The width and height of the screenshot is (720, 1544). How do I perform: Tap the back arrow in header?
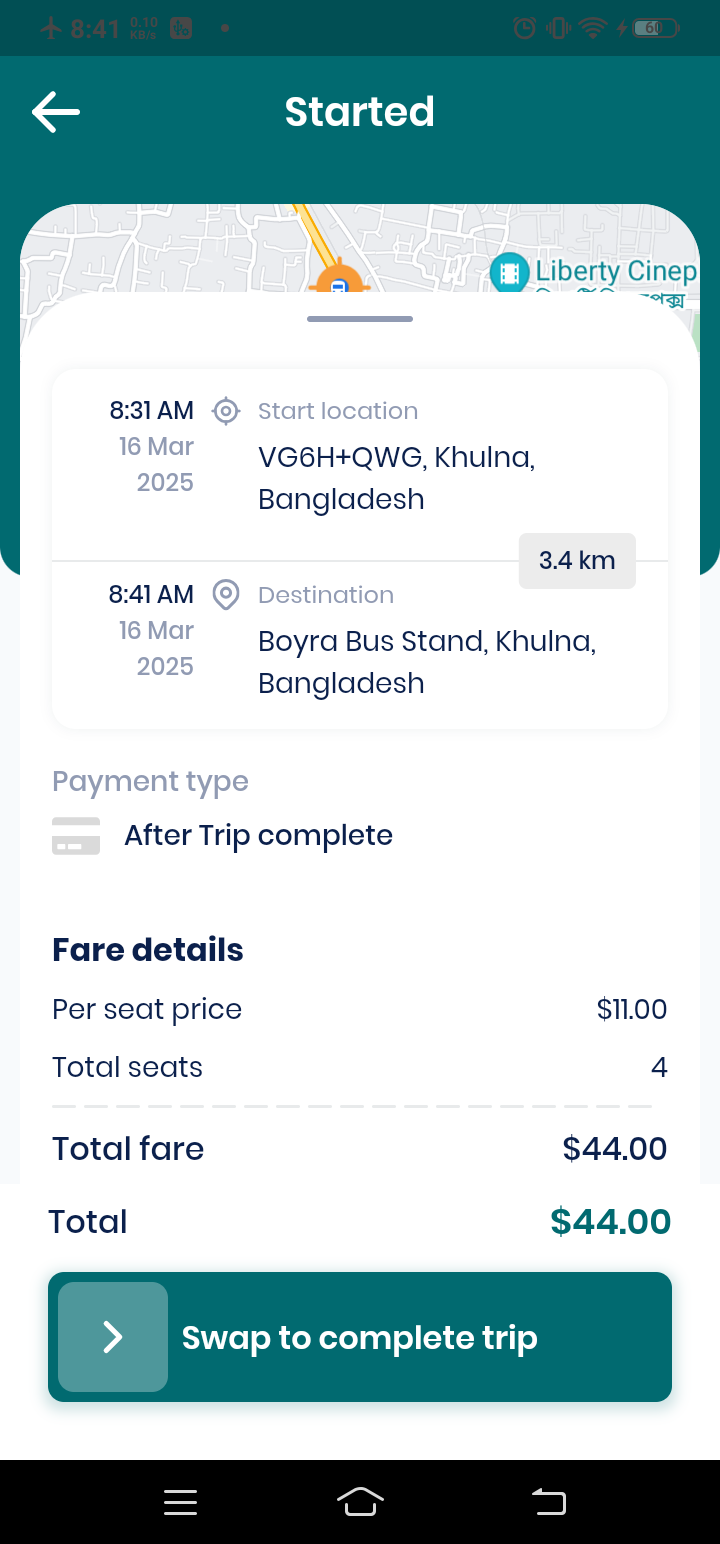coord(56,112)
